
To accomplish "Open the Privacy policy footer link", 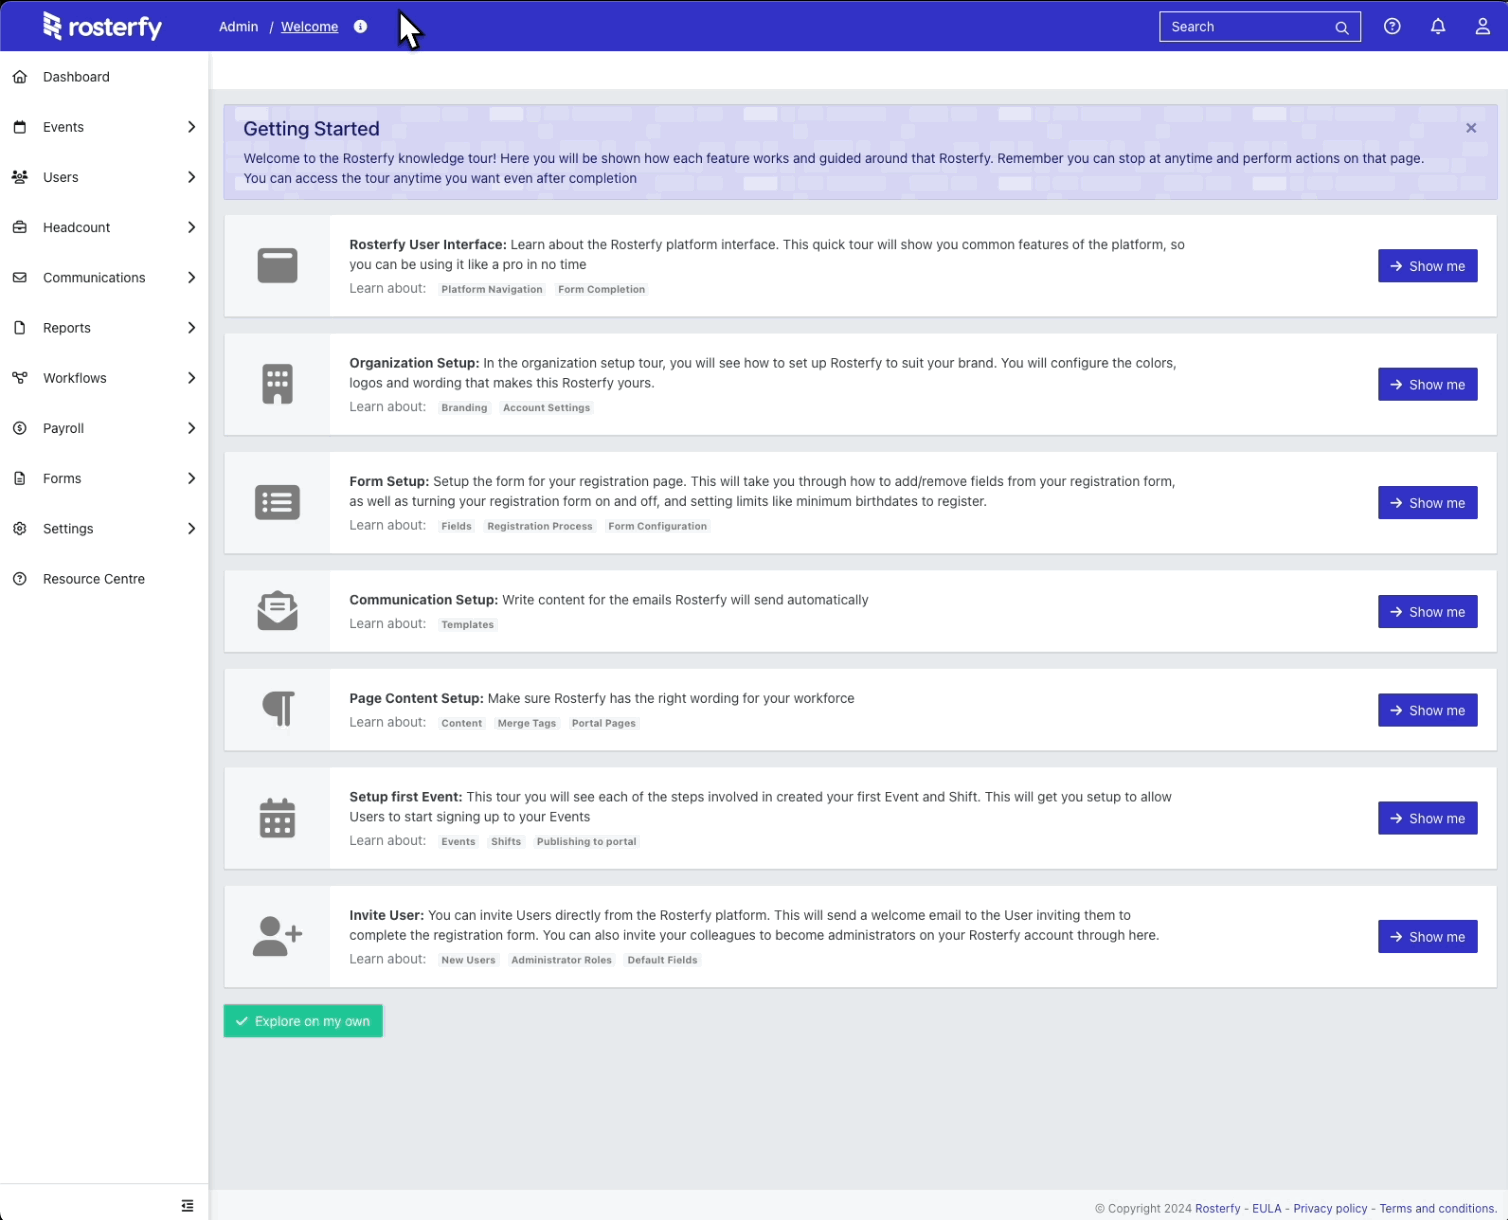I will click(1330, 1208).
